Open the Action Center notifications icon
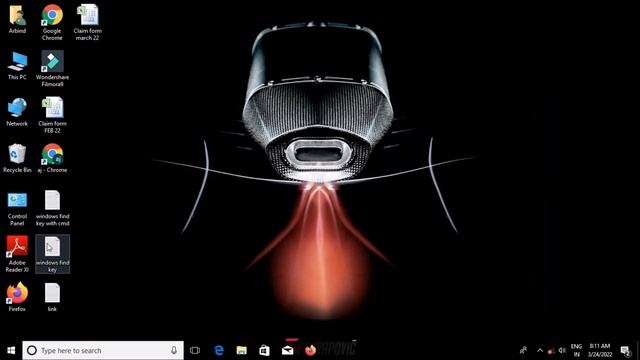 (625, 350)
